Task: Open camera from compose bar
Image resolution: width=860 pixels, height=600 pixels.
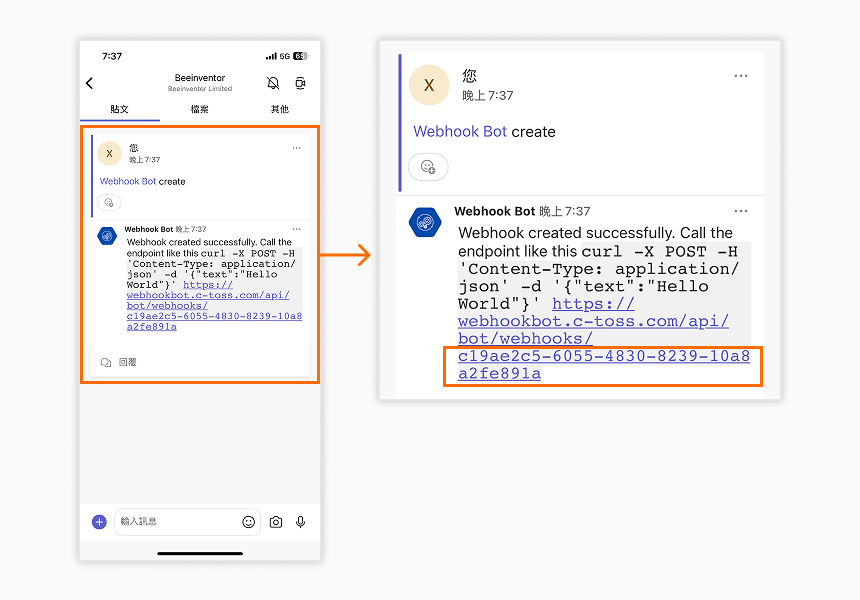Action: (x=276, y=522)
